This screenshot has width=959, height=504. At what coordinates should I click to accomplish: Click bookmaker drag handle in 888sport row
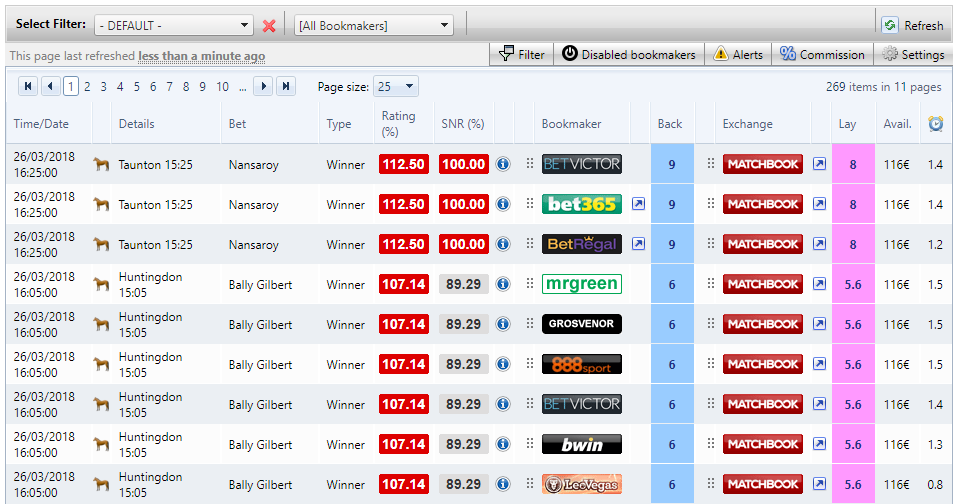[530, 363]
